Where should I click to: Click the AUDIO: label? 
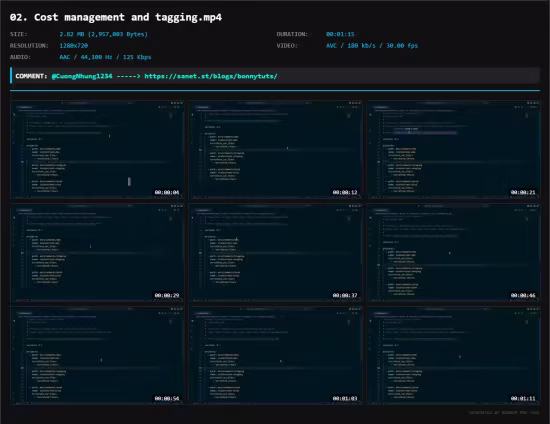[x=20, y=57]
